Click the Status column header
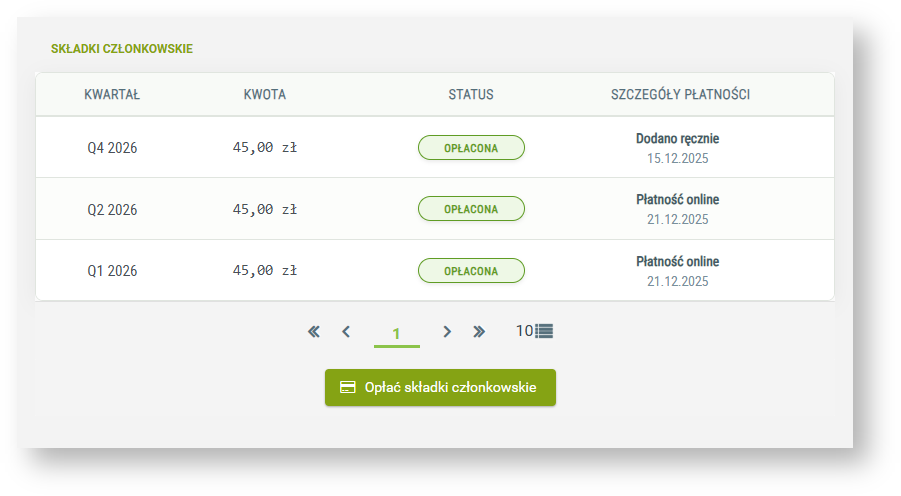901x496 pixels. 471,95
